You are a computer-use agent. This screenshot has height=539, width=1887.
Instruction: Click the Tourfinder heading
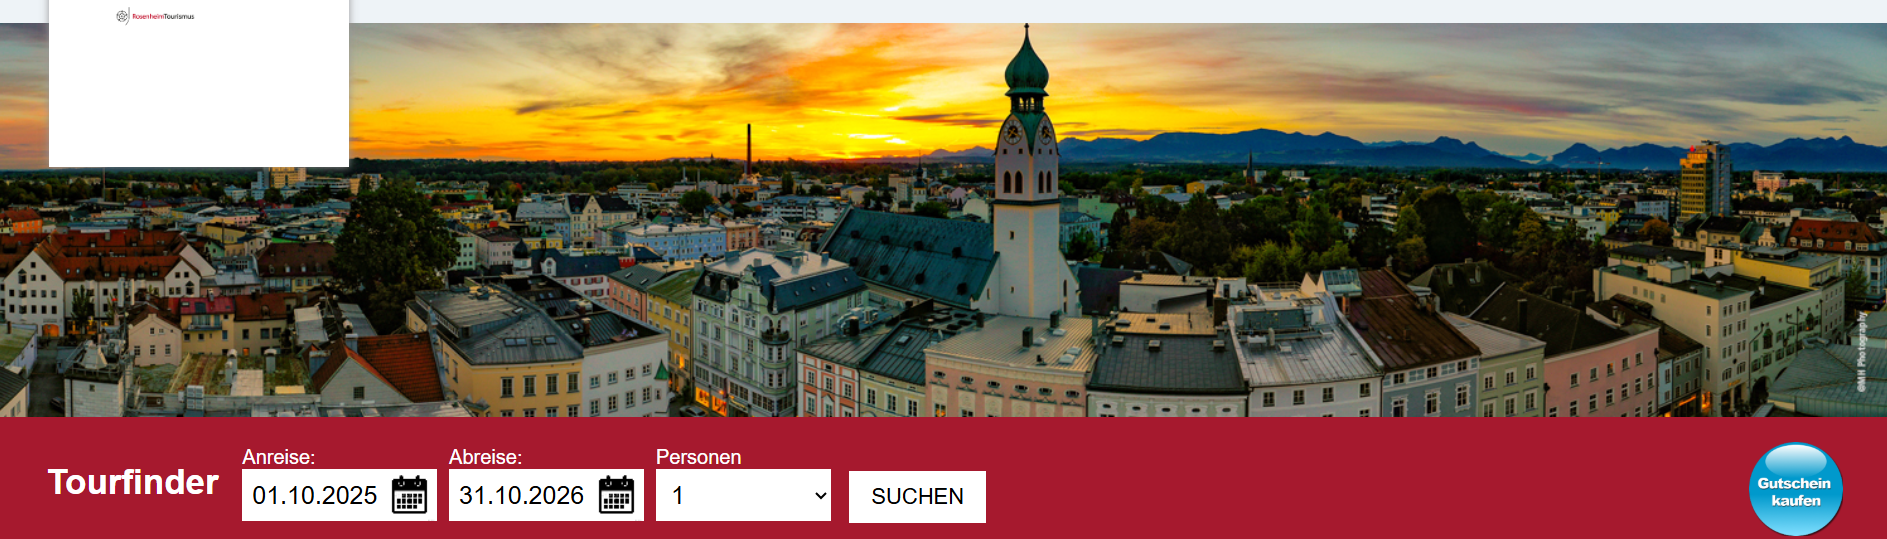click(133, 482)
